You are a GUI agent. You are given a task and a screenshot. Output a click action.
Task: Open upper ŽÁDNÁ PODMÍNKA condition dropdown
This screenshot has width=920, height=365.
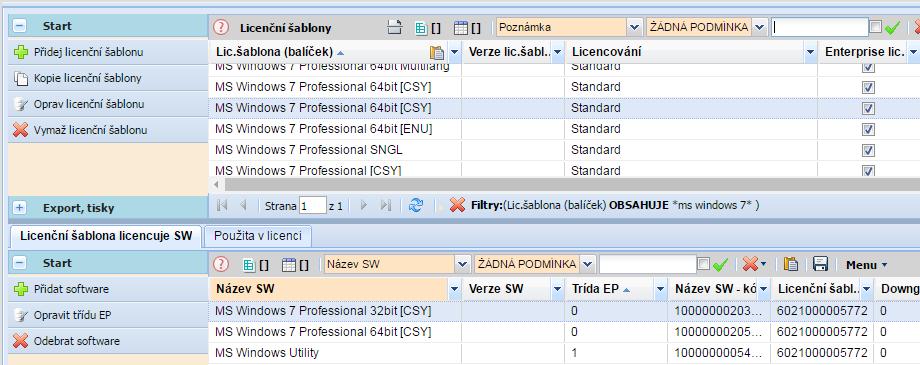click(759, 27)
